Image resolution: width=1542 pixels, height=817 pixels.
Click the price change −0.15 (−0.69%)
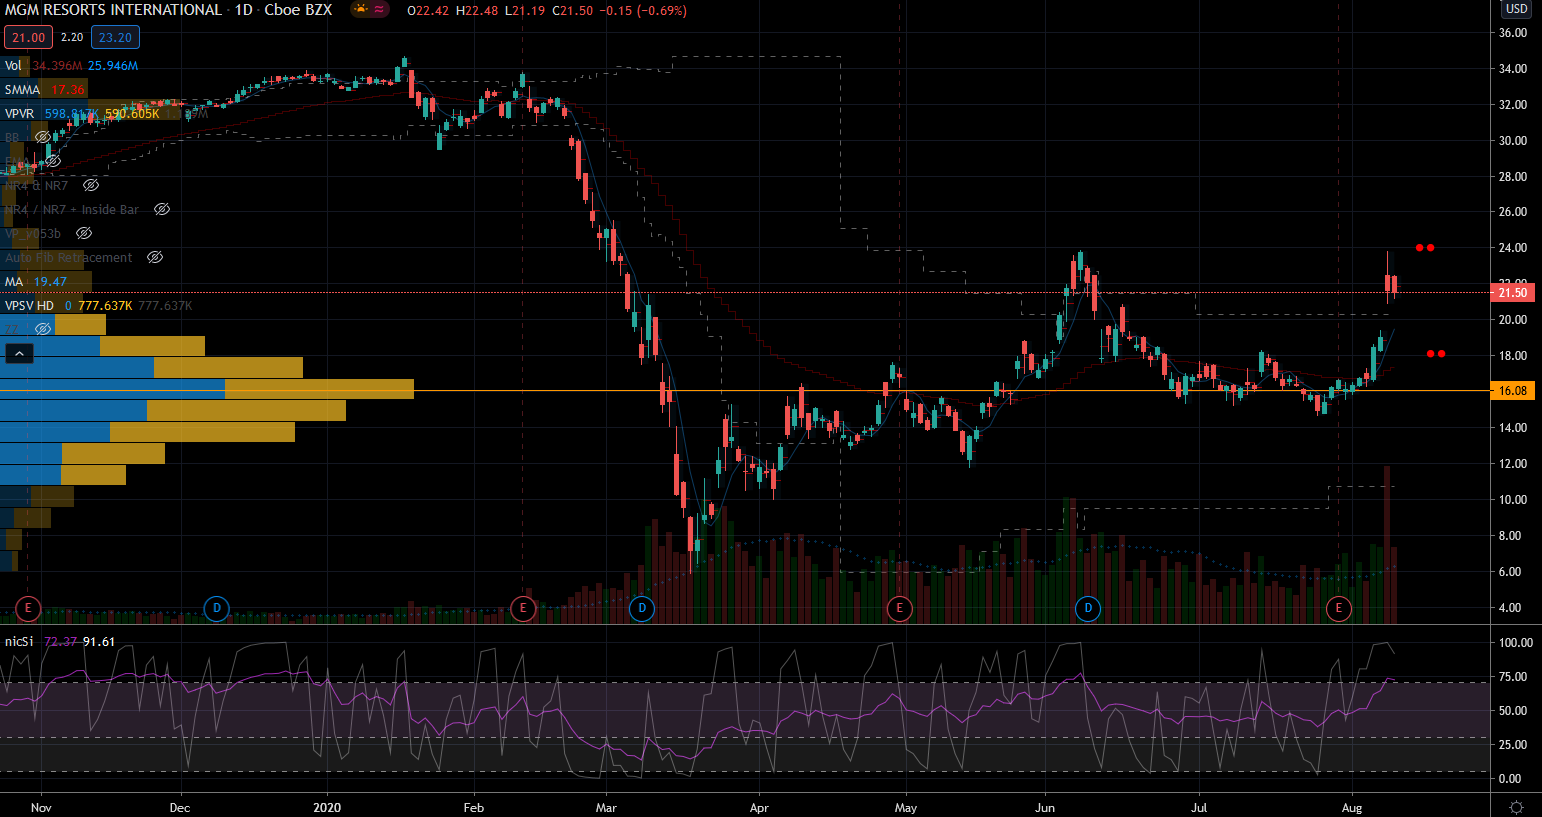click(x=643, y=10)
